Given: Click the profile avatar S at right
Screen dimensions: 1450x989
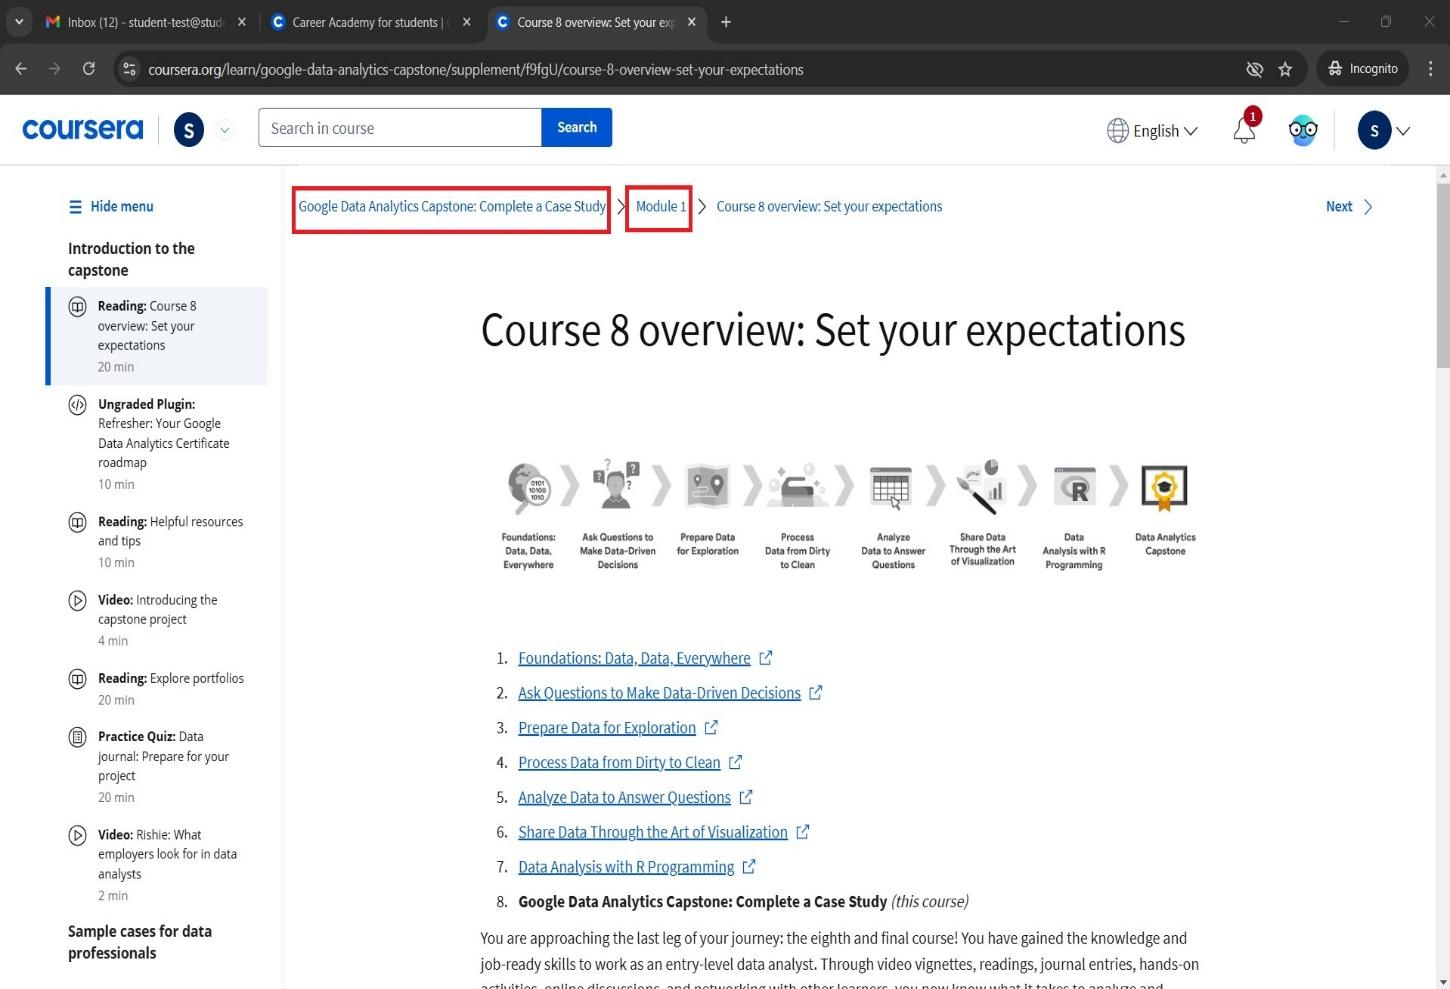Looking at the screenshot, I should pos(1374,131).
